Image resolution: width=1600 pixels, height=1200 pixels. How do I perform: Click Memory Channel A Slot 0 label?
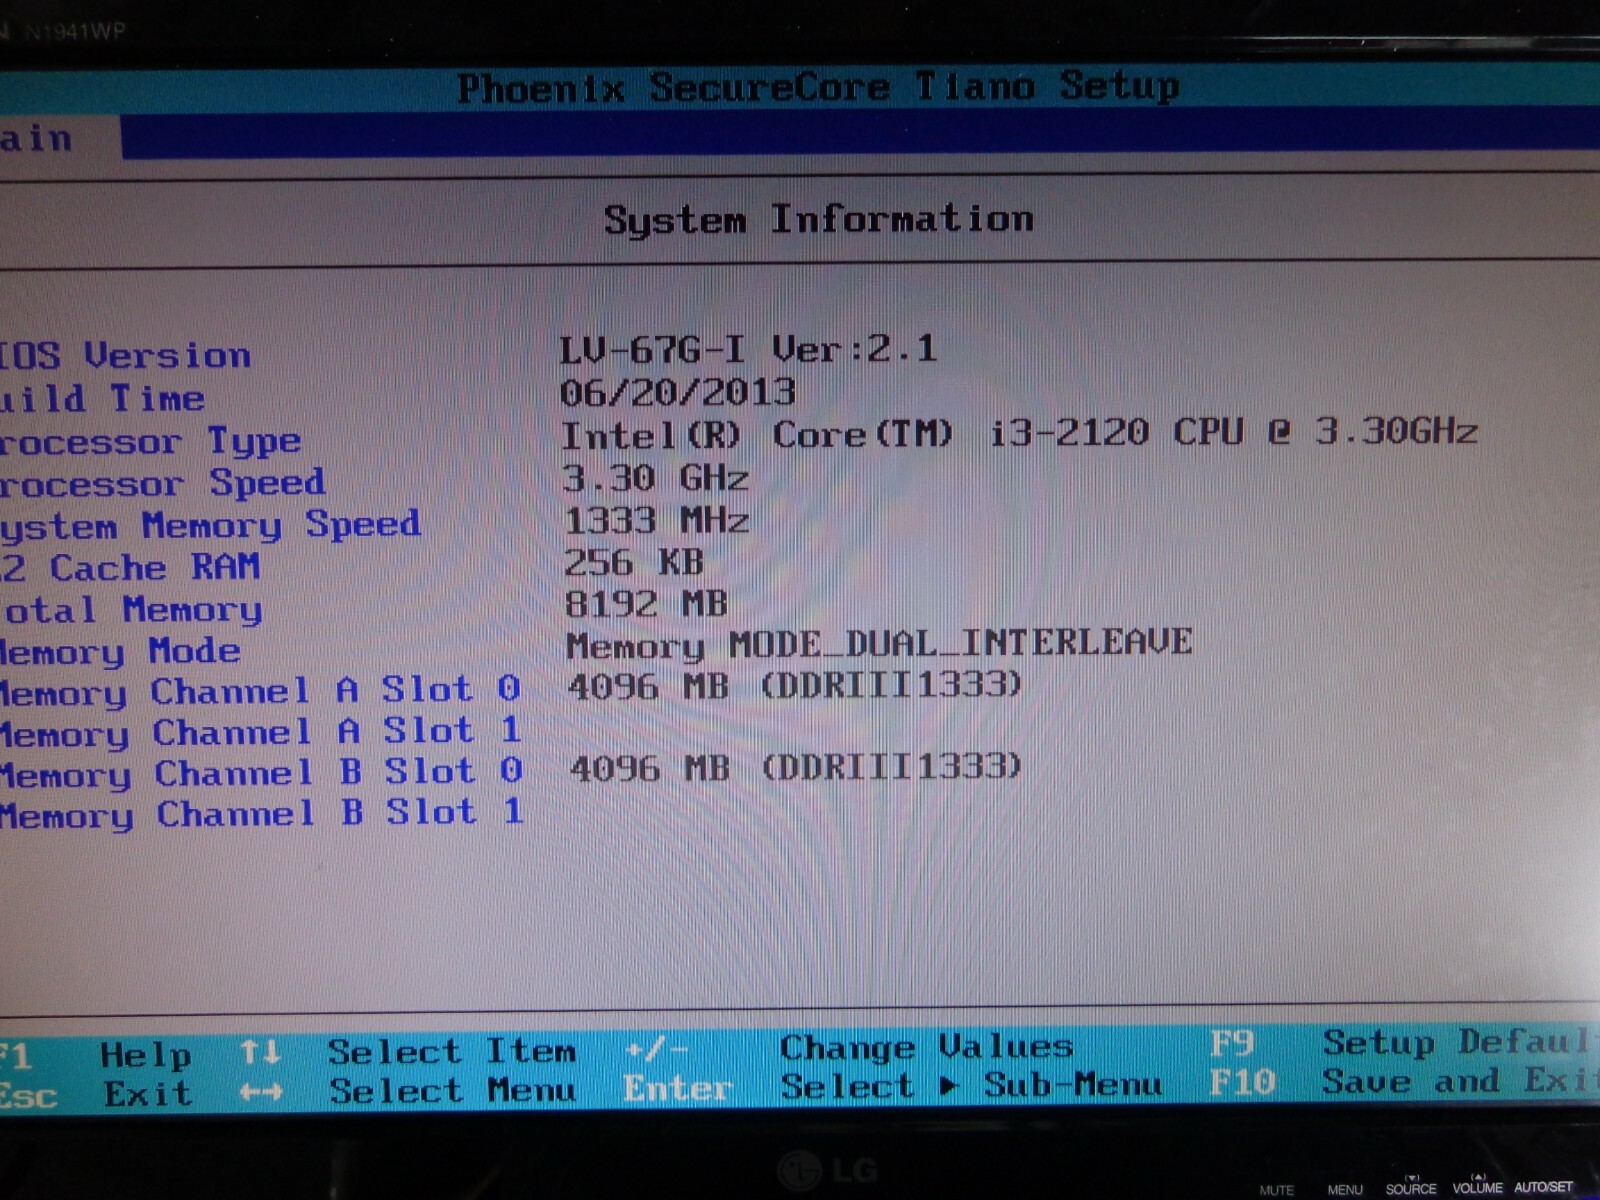point(260,690)
